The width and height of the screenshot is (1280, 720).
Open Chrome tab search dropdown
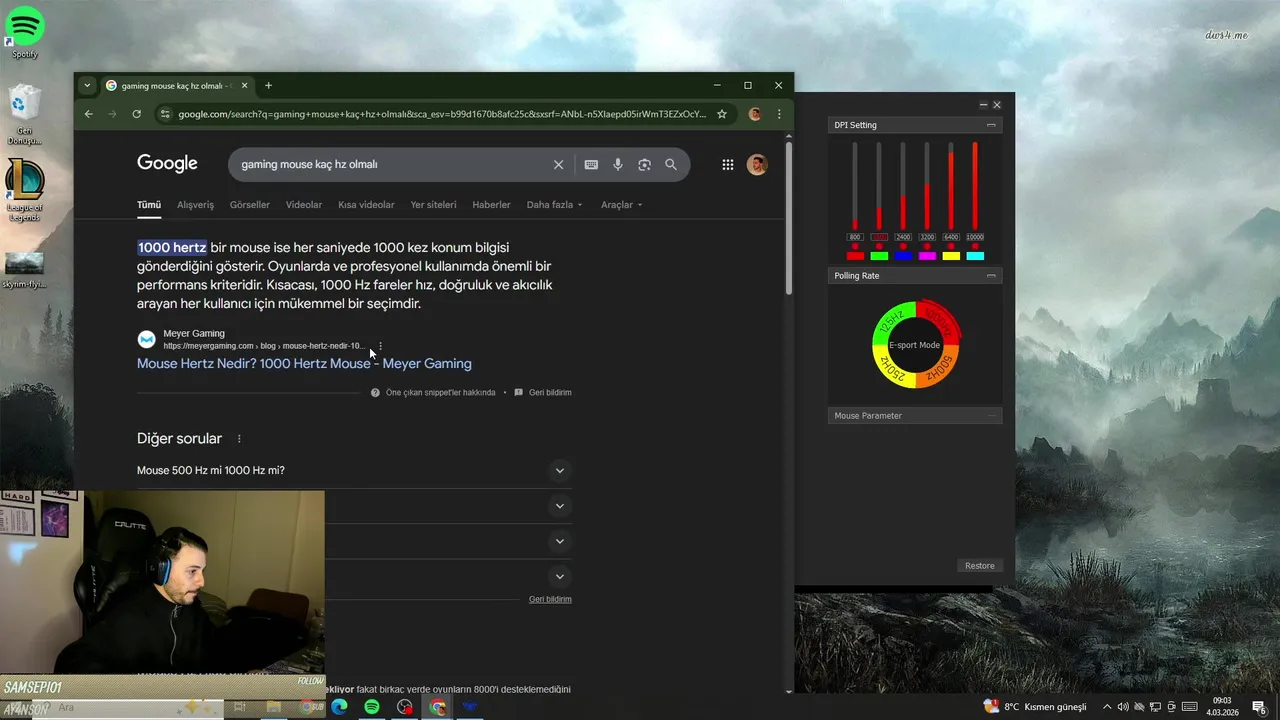[87, 86]
